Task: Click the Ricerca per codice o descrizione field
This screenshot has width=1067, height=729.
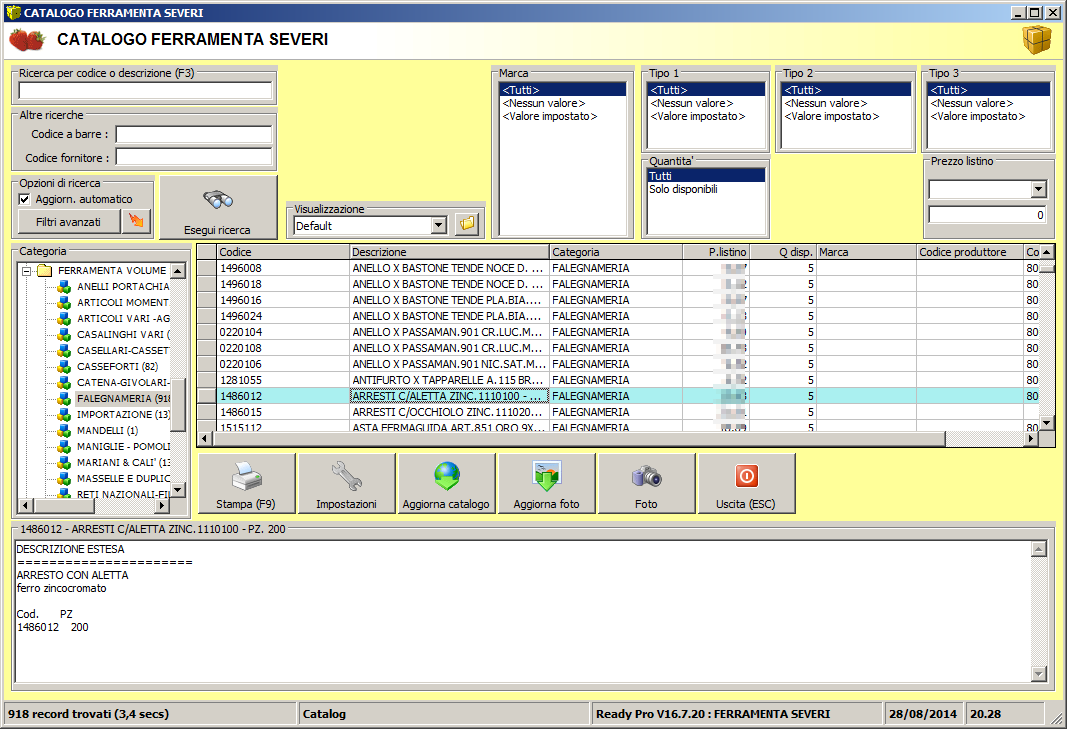Action: coord(145,91)
